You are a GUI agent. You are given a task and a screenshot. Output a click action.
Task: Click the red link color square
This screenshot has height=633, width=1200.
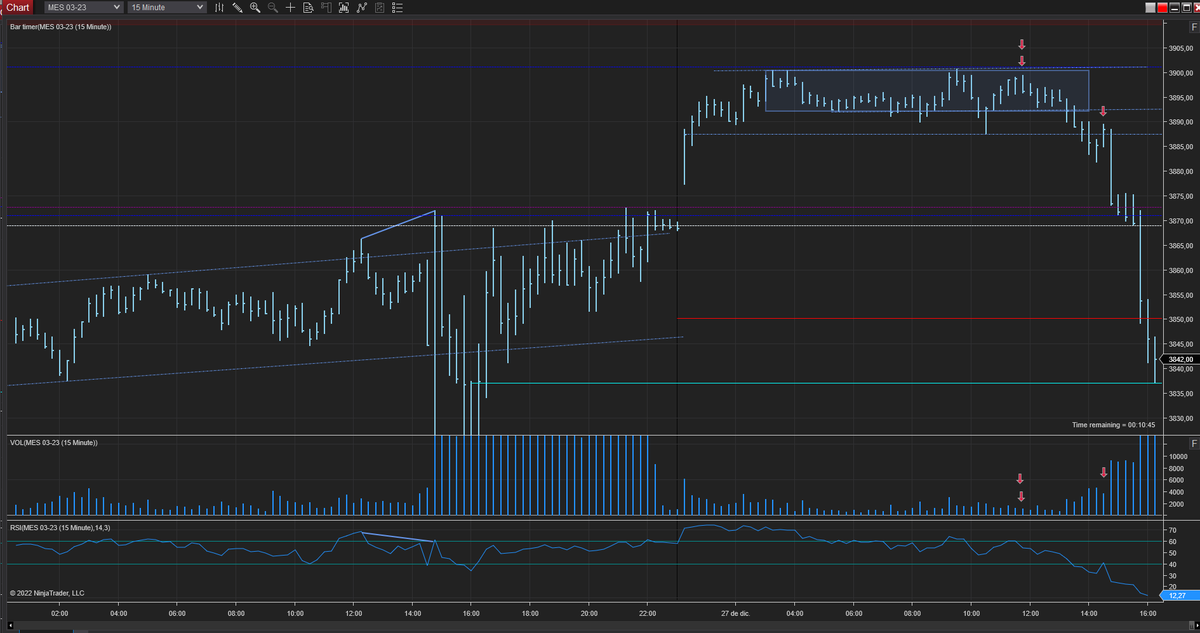coord(1162,8)
